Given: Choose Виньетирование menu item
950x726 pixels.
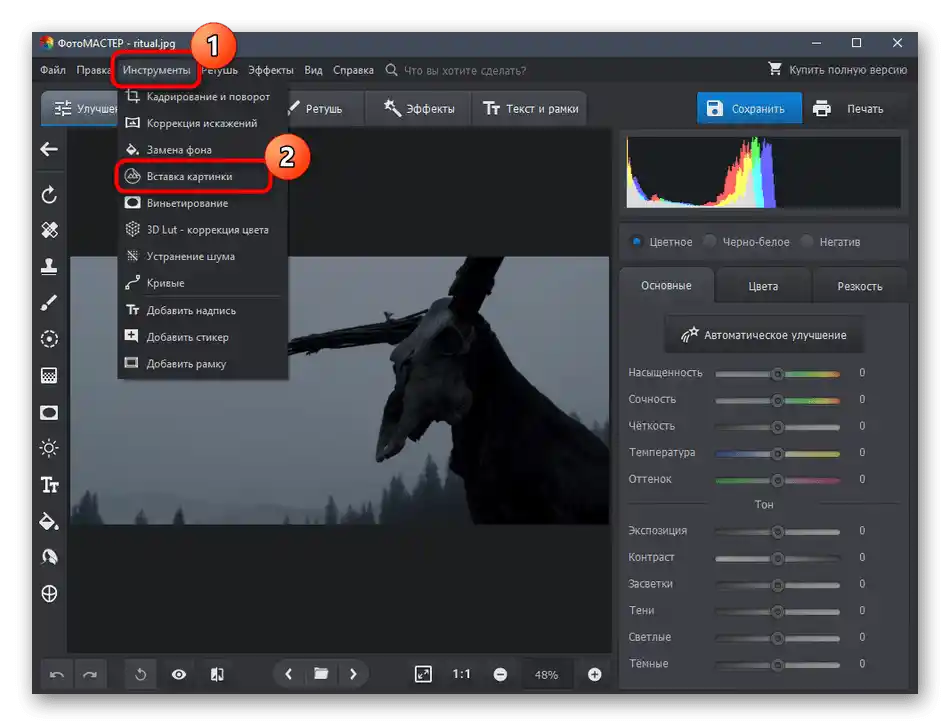Looking at the screenshot, I should pyautogui.click(x=202, y=203).
